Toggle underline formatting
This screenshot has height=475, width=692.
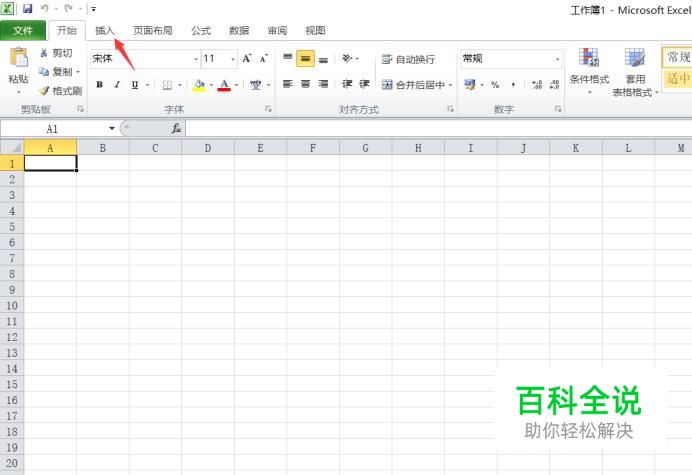(135, 84)
